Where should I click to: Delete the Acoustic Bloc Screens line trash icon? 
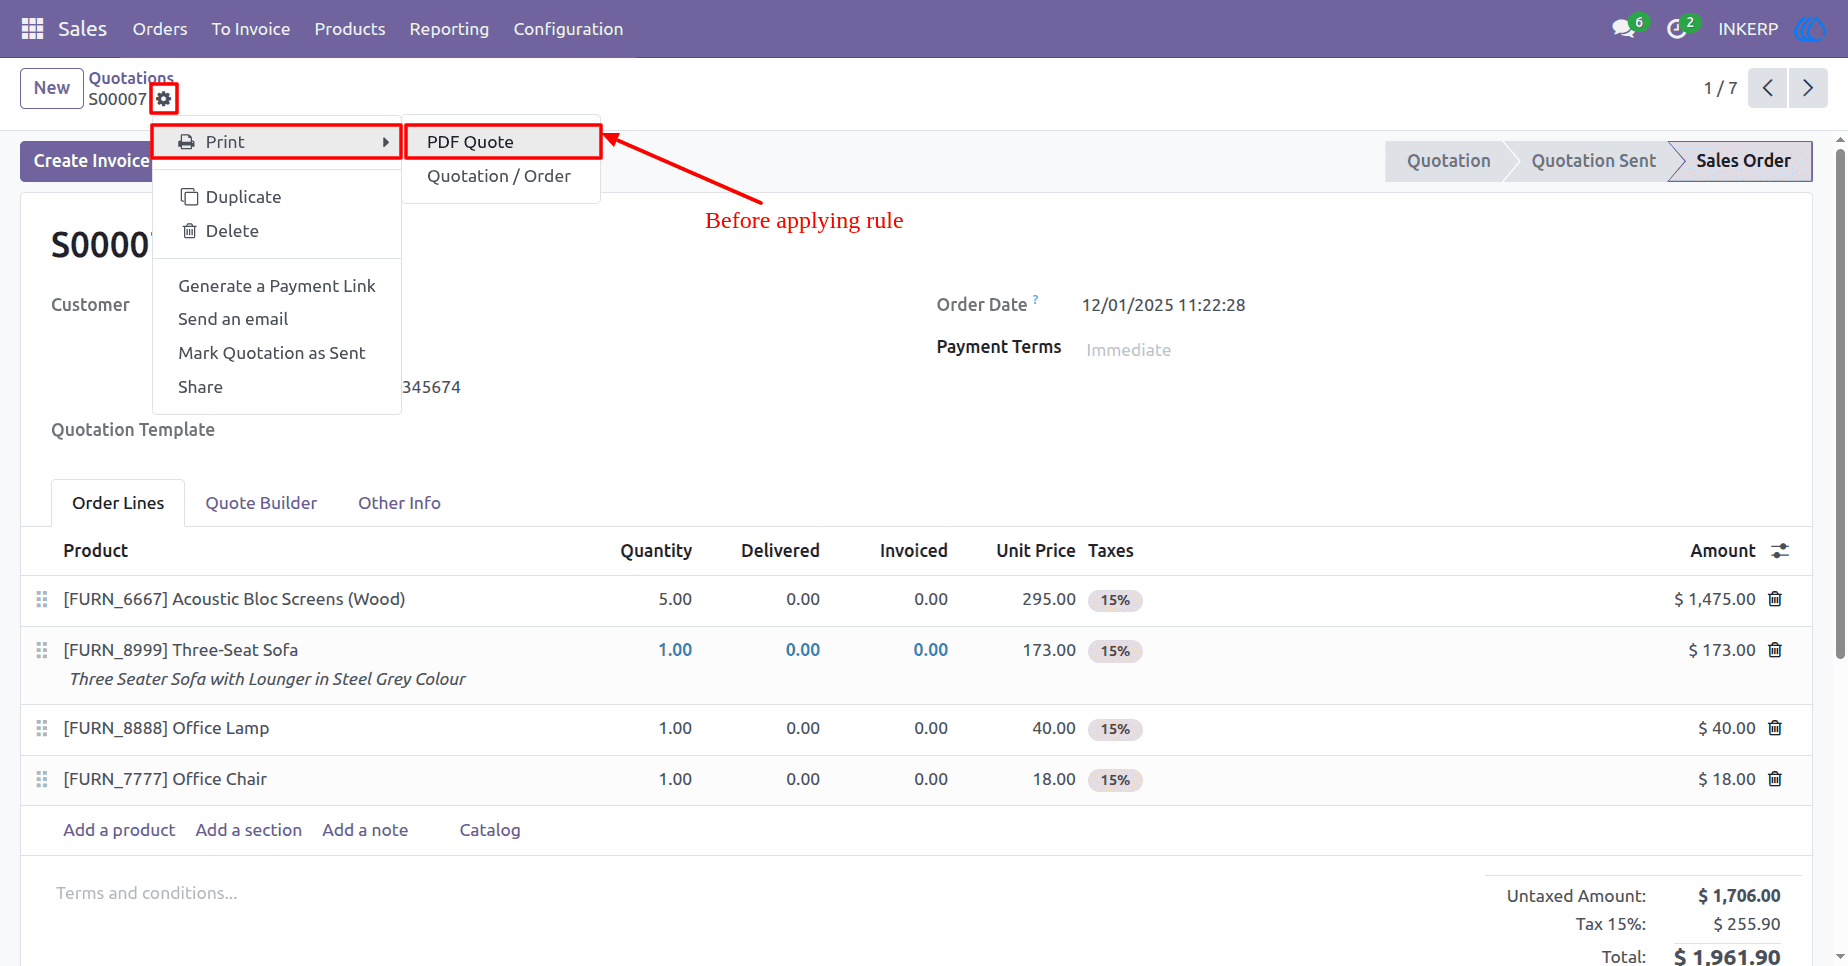(1775, 599)
